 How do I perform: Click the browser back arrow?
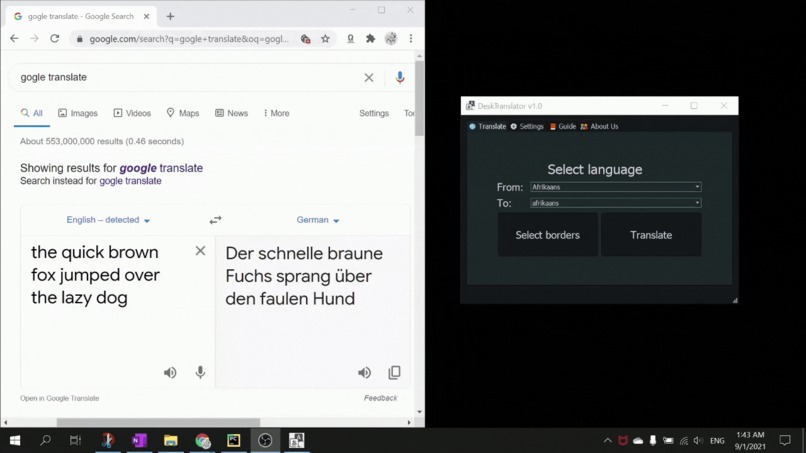tap(14, 39)
